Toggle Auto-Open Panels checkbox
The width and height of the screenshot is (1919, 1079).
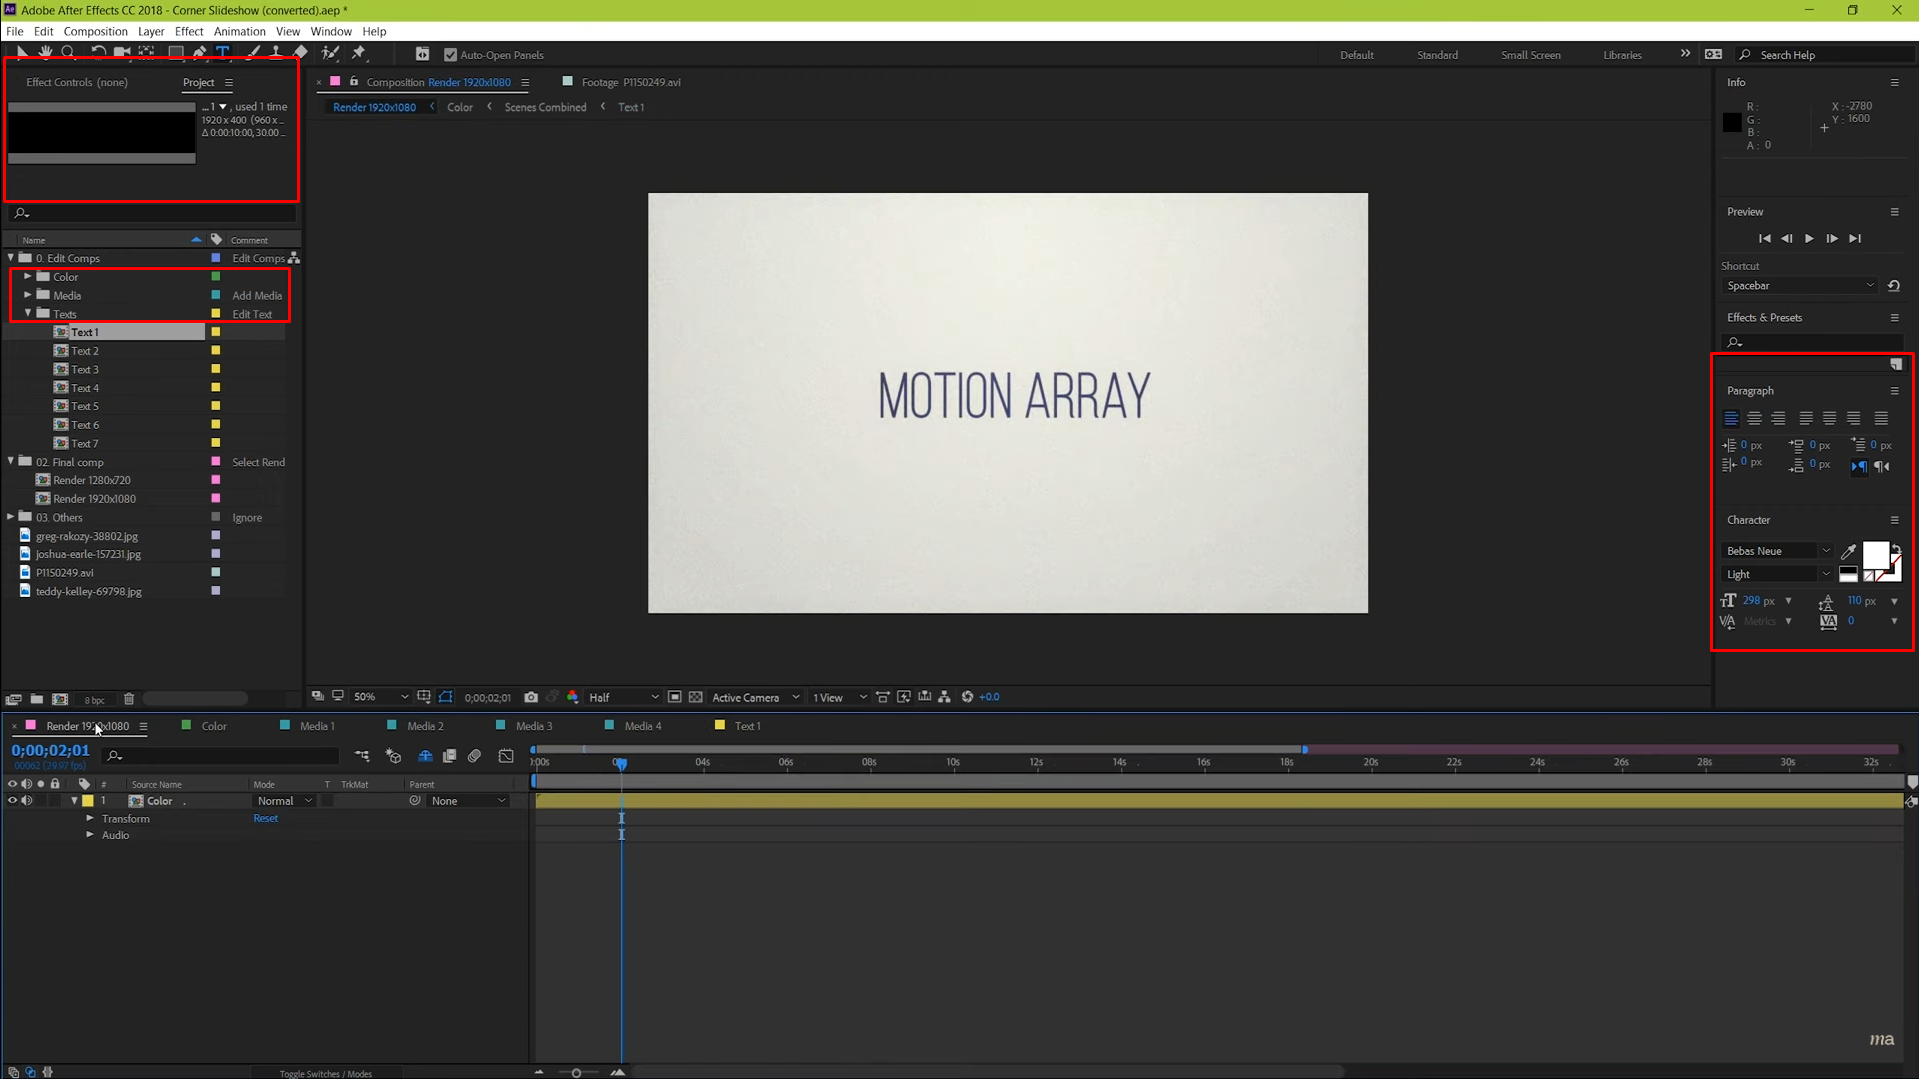click(450, 54)
